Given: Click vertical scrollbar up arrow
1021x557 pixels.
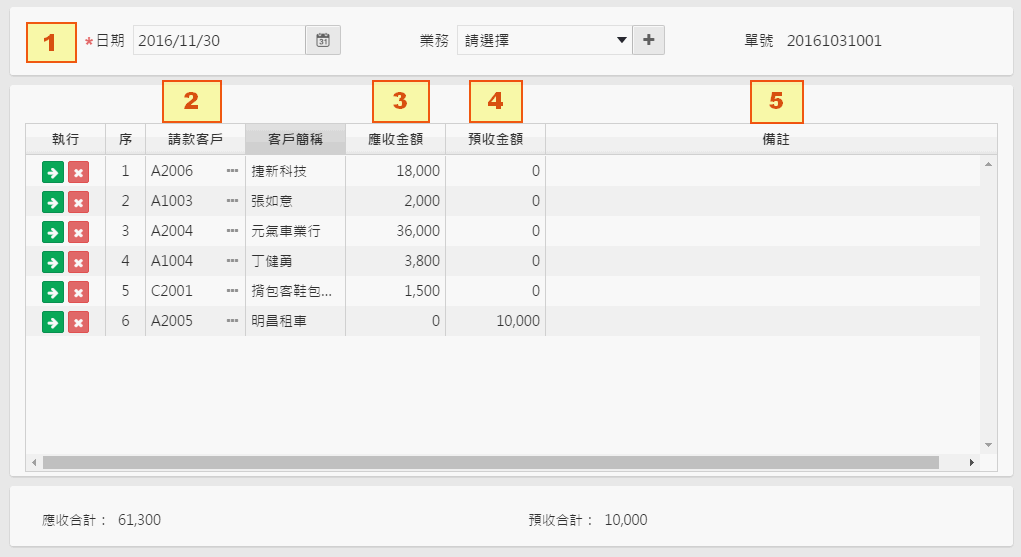Looking at the screenshot, I should coord(988,164).
